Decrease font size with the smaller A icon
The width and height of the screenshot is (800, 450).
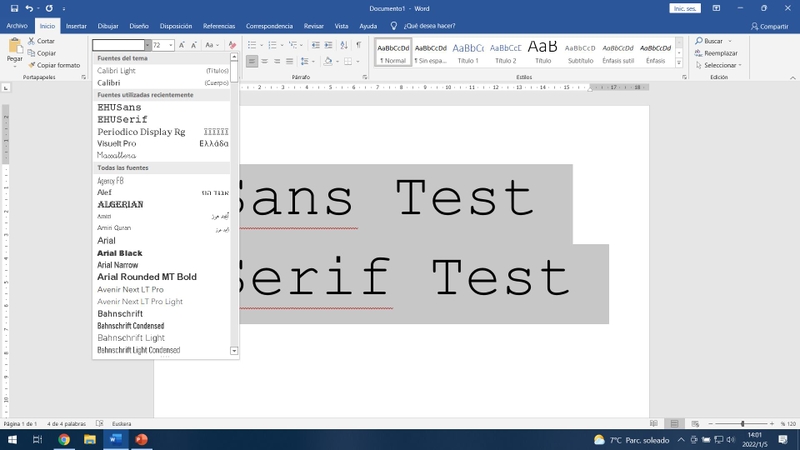[x=194, y=45]
